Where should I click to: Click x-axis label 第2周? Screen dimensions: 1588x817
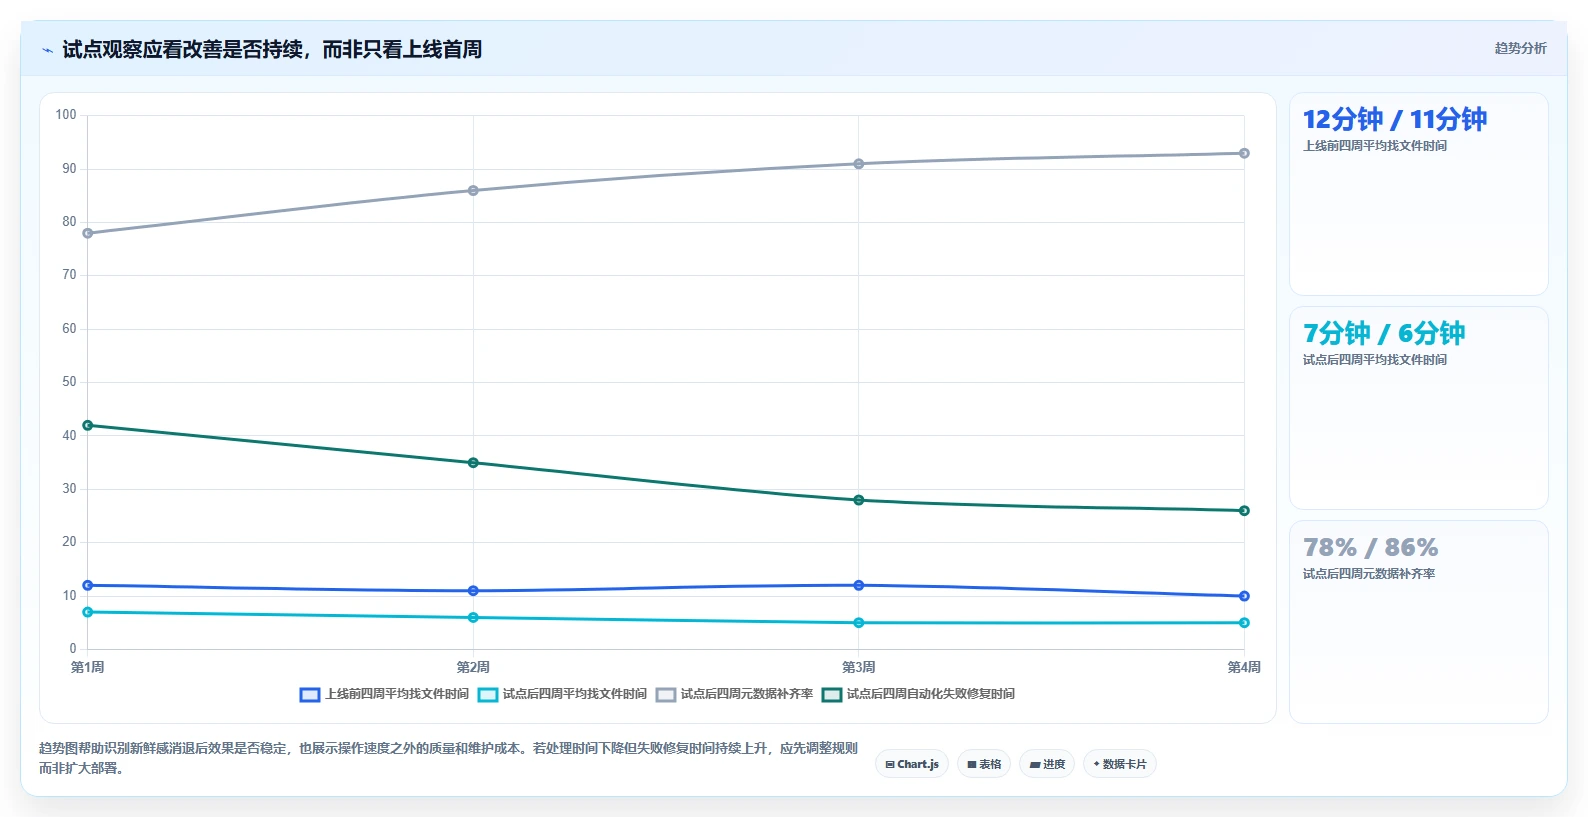(x=473, y=667)
